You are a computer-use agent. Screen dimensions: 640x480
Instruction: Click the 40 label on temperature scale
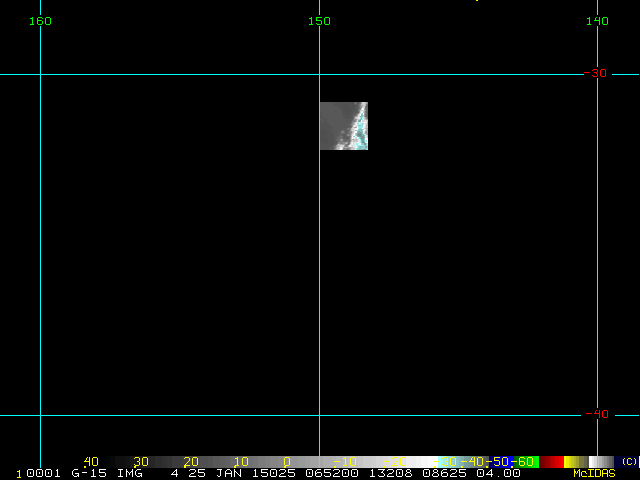click(91, 462)
